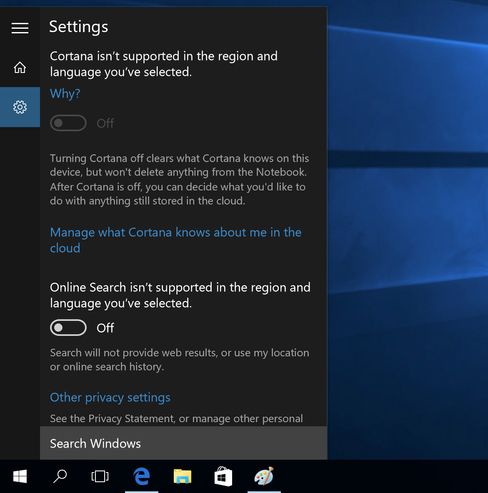Click the Search Windows input box
Screen dimensions: 488x493
(x=184, y=443)
